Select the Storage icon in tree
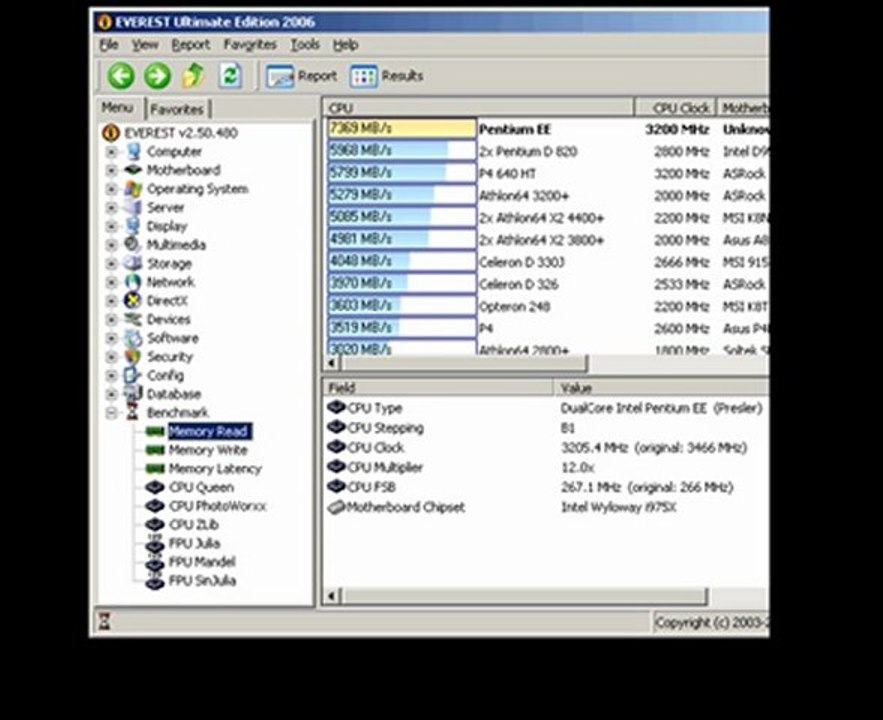 (x=133, y=263)
